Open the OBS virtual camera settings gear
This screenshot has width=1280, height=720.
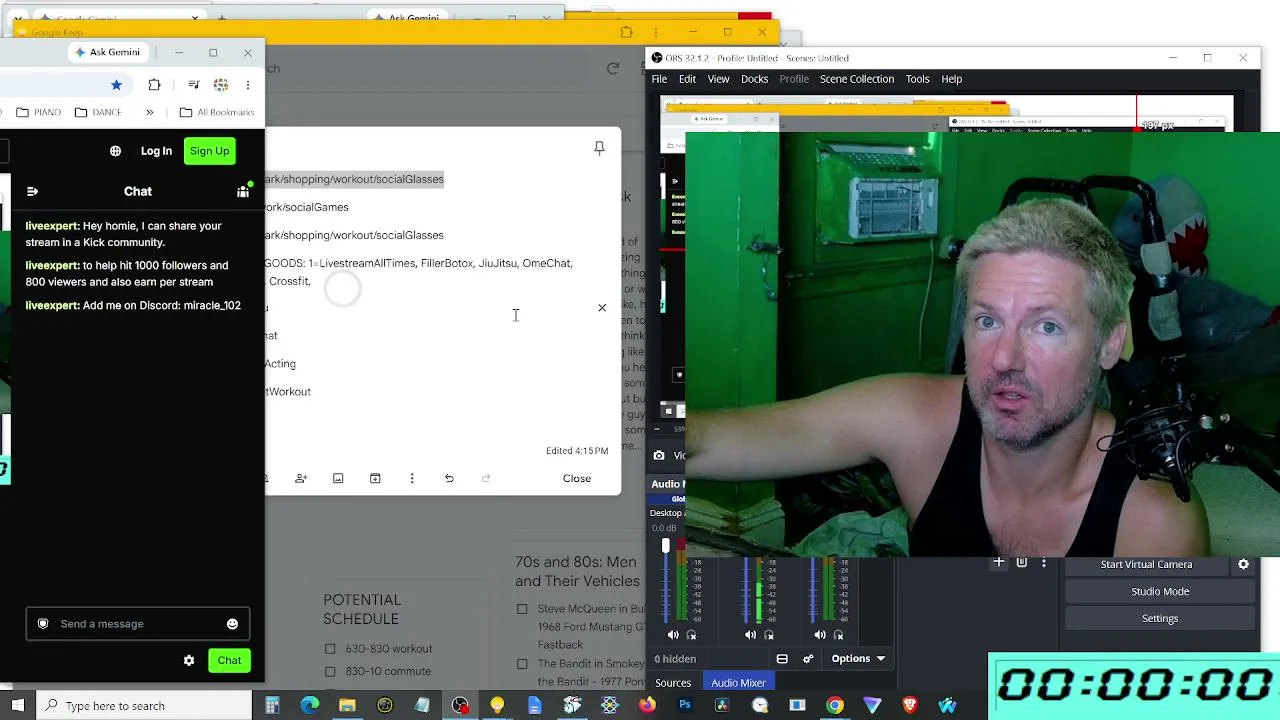(1243, 564)
